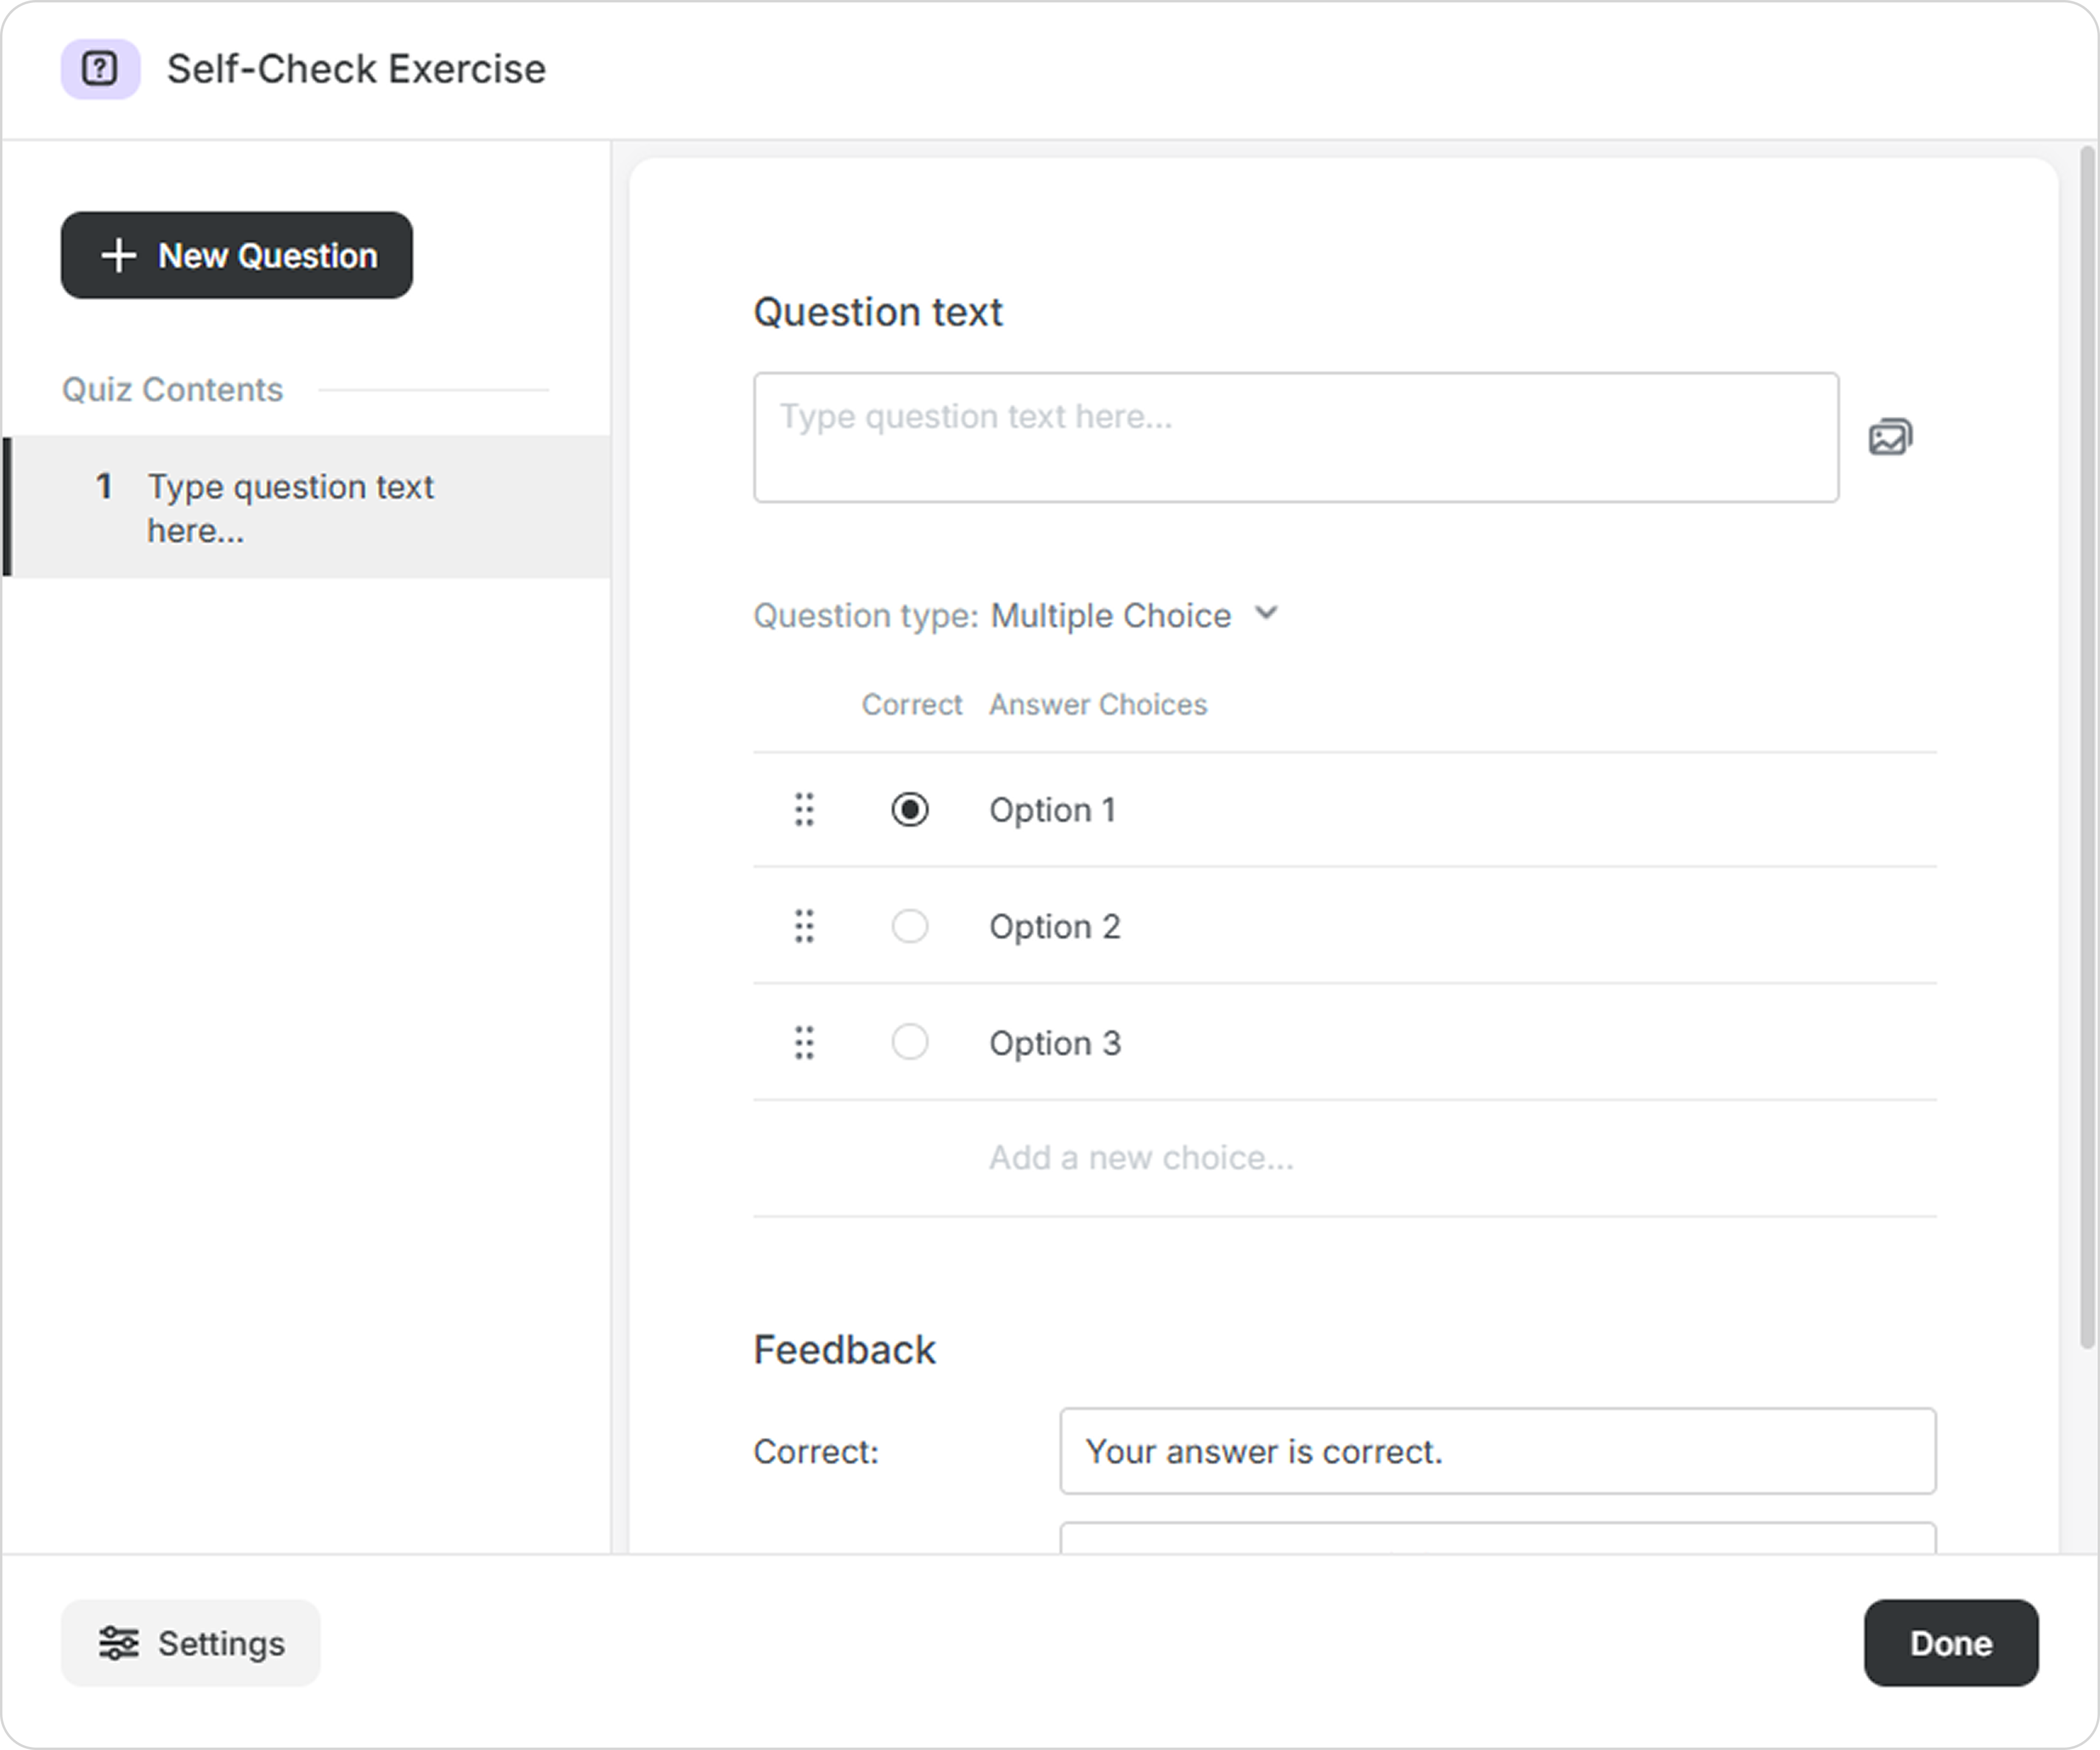Open the Question type dropdown chevron
The image size is (2100, 1750).
click(1266, 613)
